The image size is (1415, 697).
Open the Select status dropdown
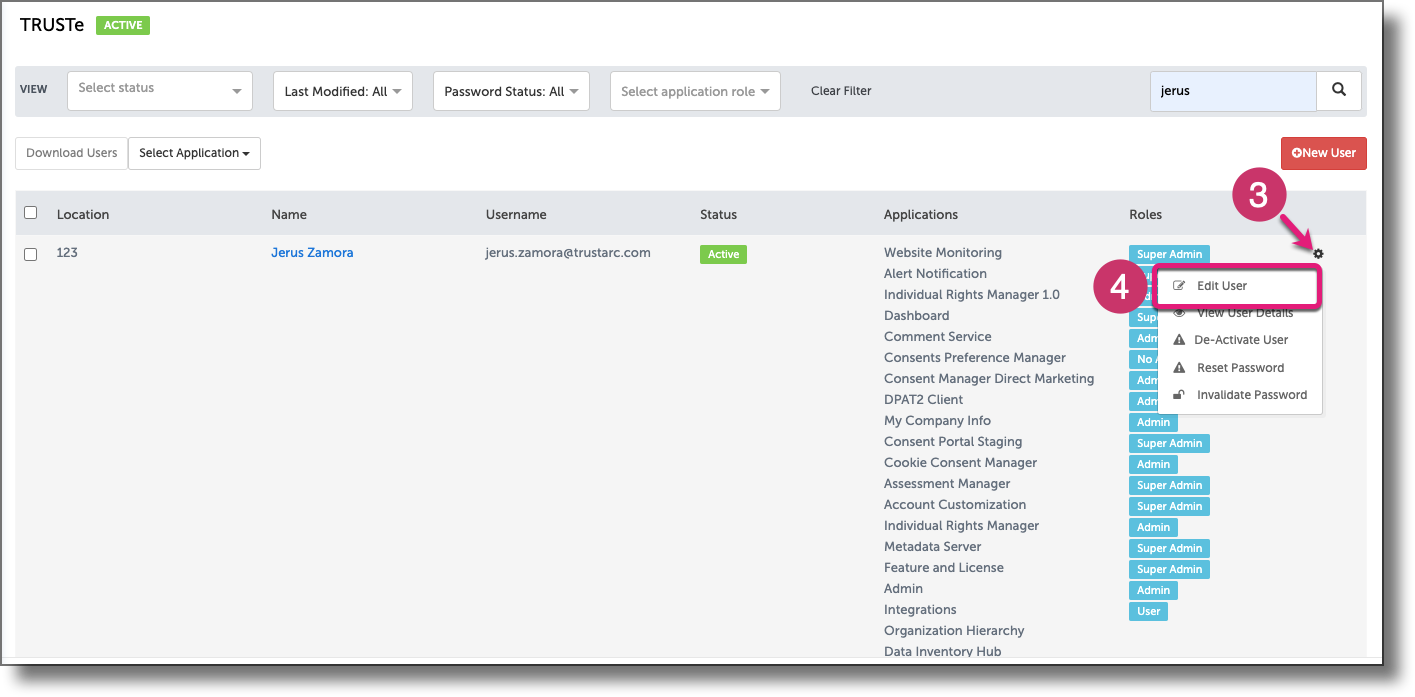pyautogui.click(x=159, y=90)
